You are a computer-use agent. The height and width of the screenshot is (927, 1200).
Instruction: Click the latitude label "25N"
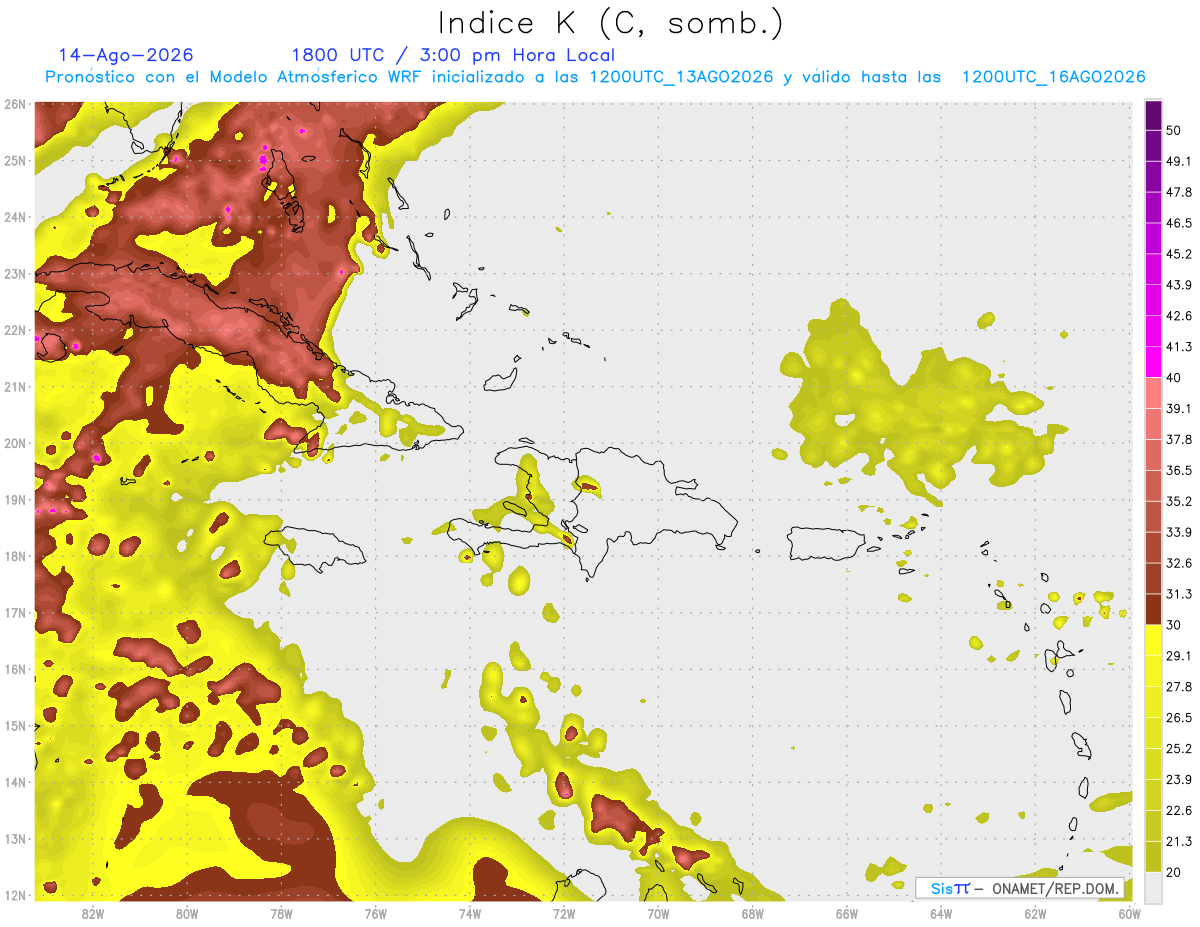pos(15,161)
